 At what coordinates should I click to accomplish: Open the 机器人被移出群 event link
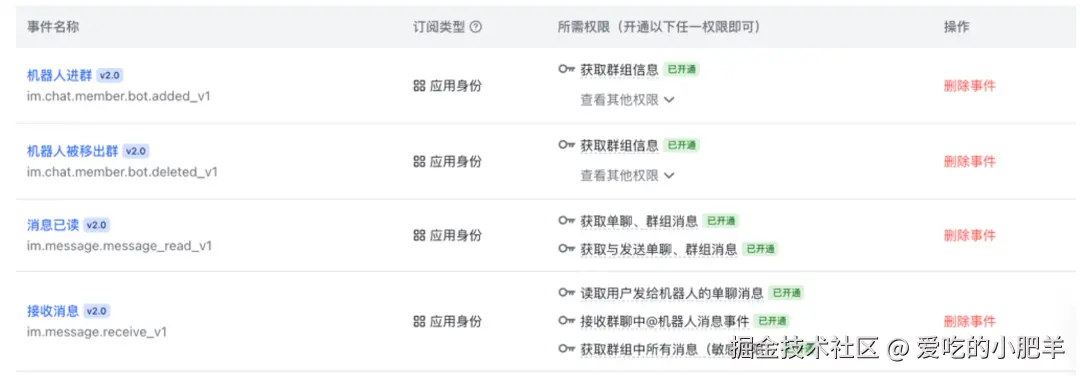click(x=72, y=151)
